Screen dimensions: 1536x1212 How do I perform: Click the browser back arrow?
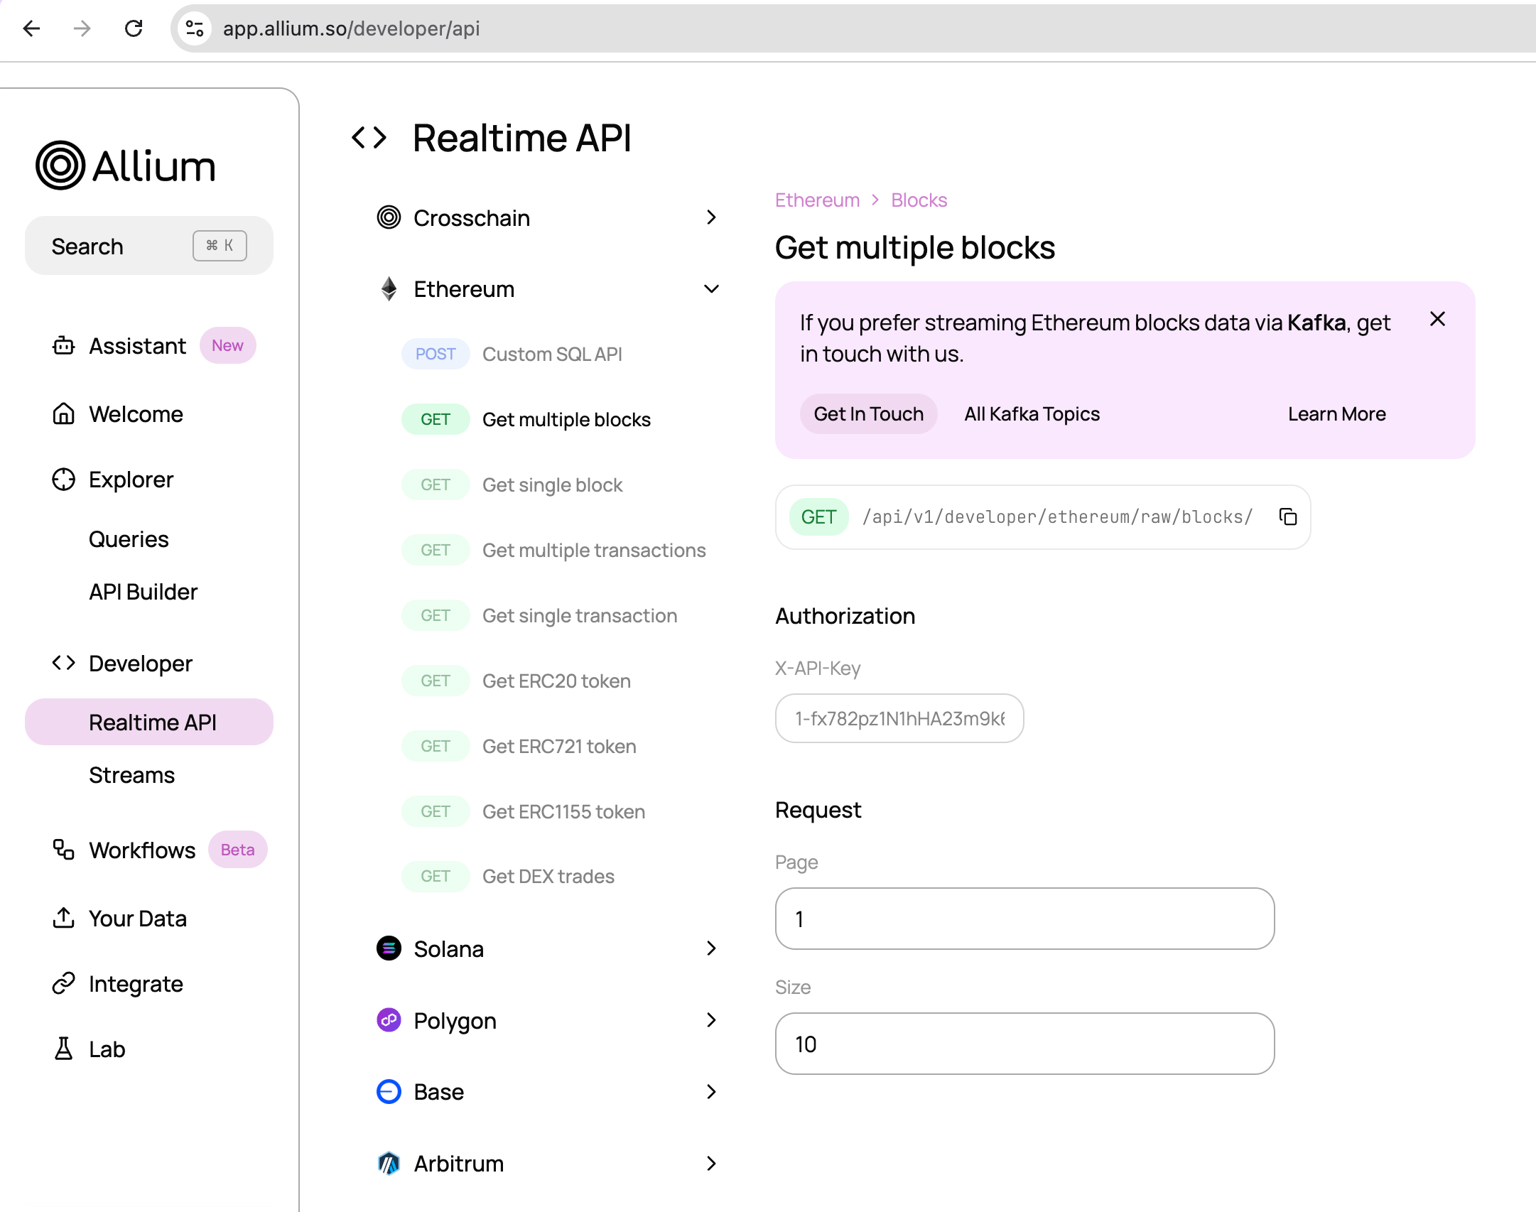tap(31, 28)
